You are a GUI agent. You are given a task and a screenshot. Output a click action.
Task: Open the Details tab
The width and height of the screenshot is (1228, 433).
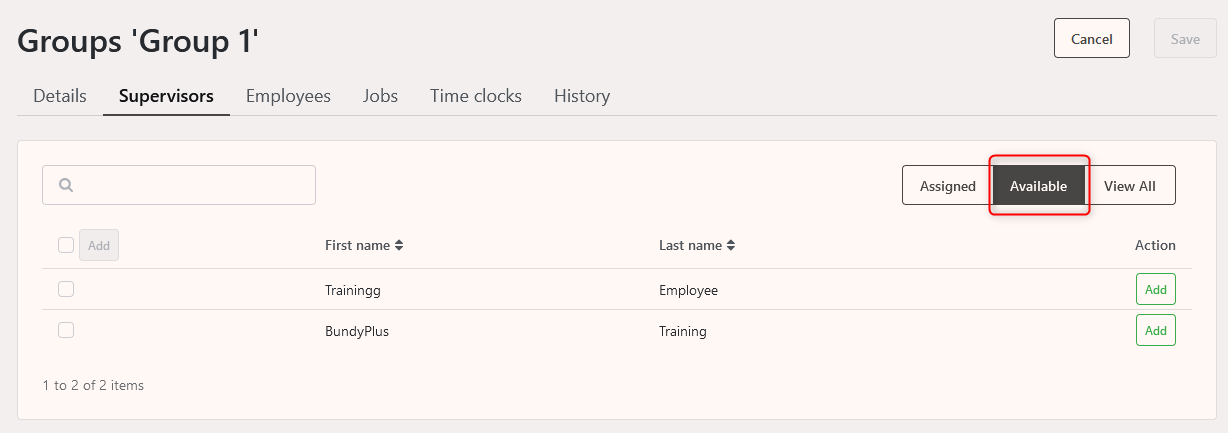pyautogui.click(x=60, y=96)
